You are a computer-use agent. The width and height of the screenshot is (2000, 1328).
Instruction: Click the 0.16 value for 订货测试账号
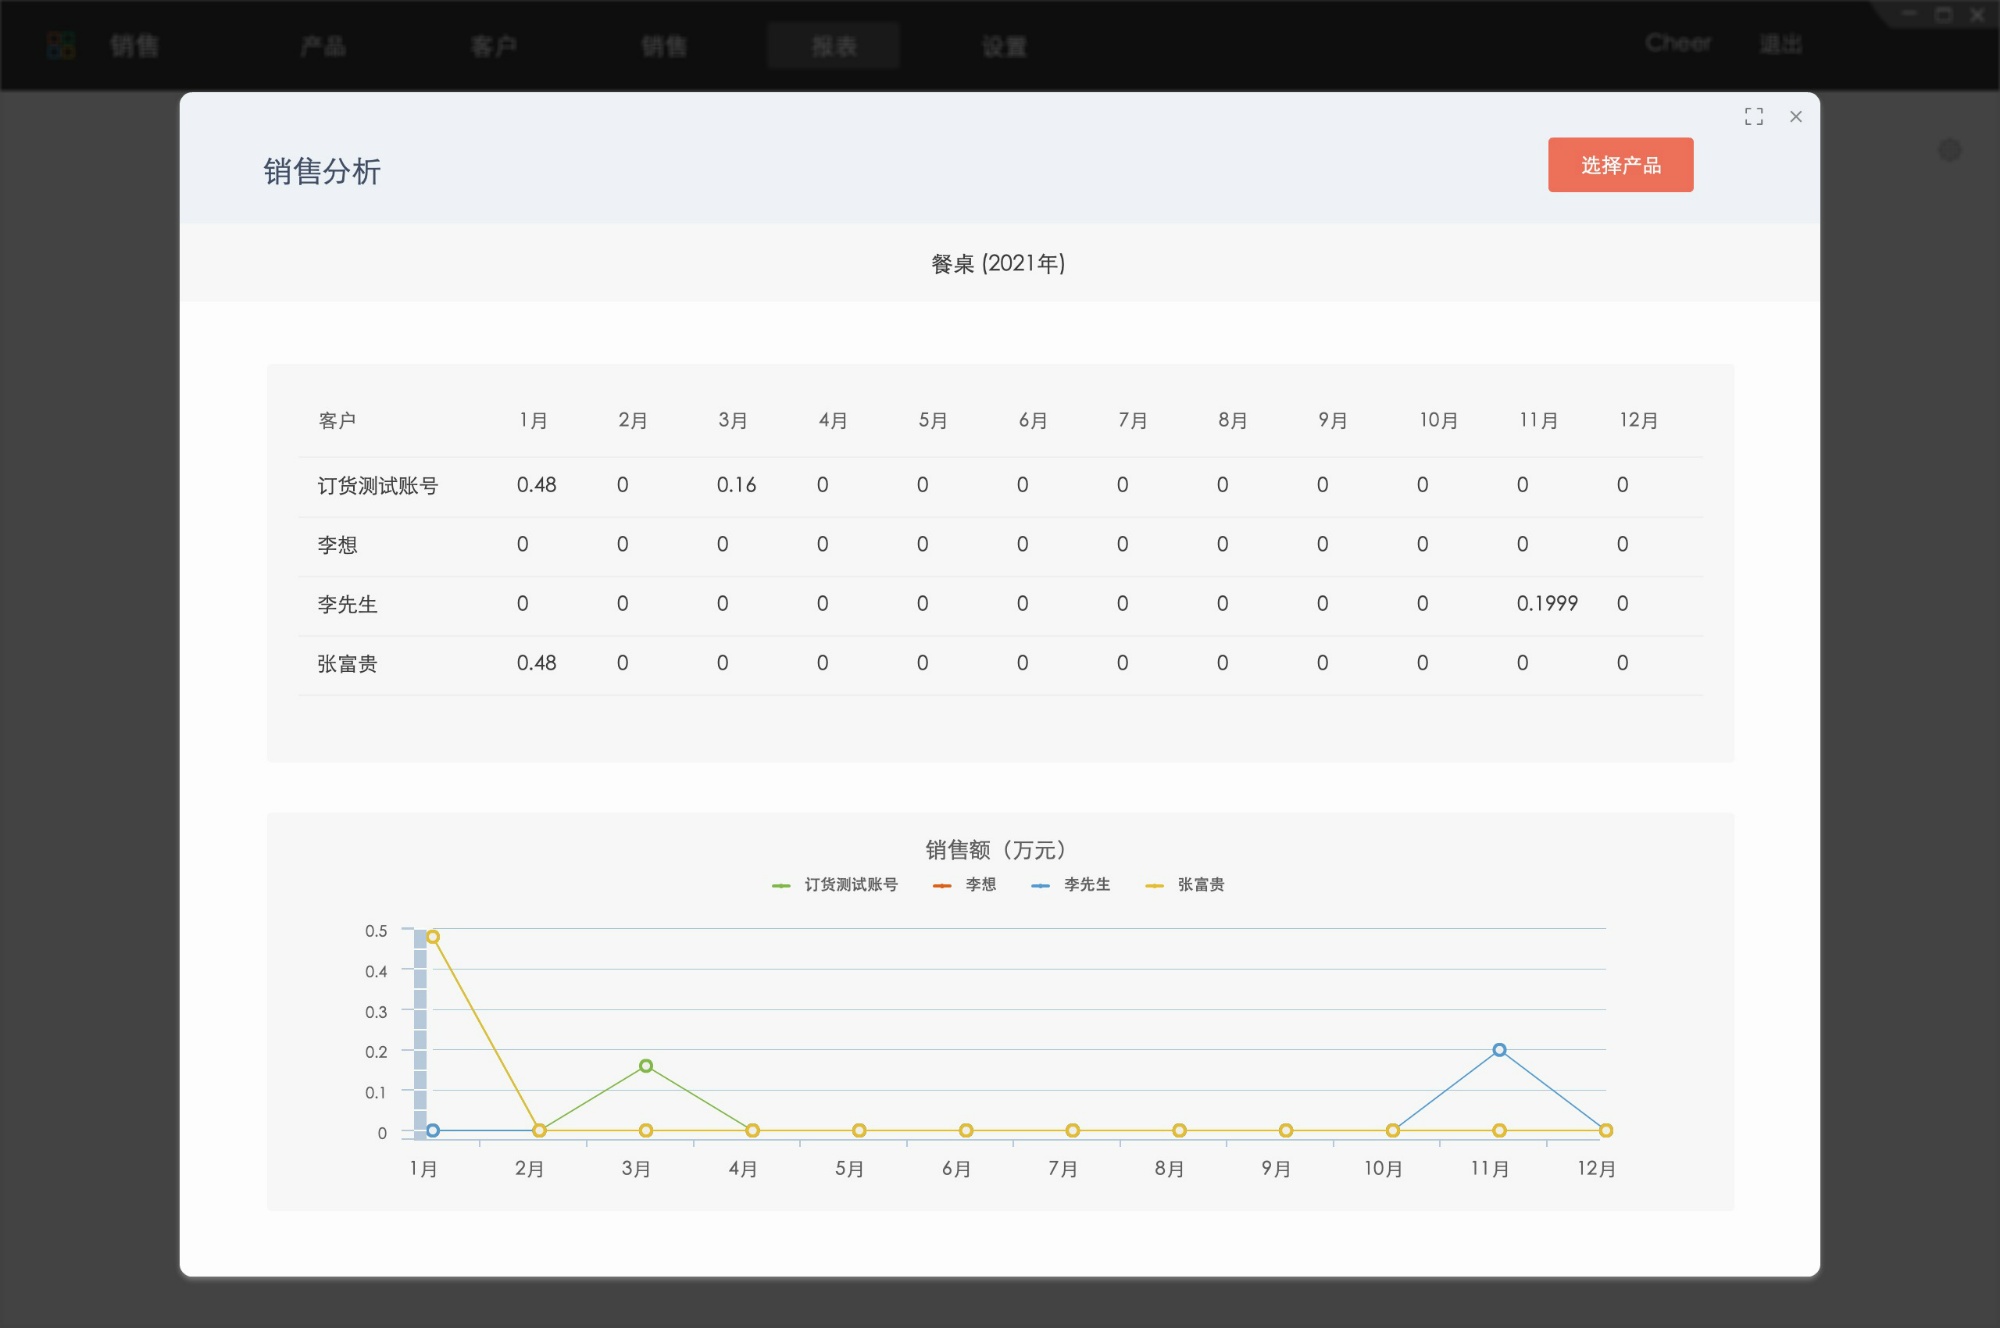[736, 485]
